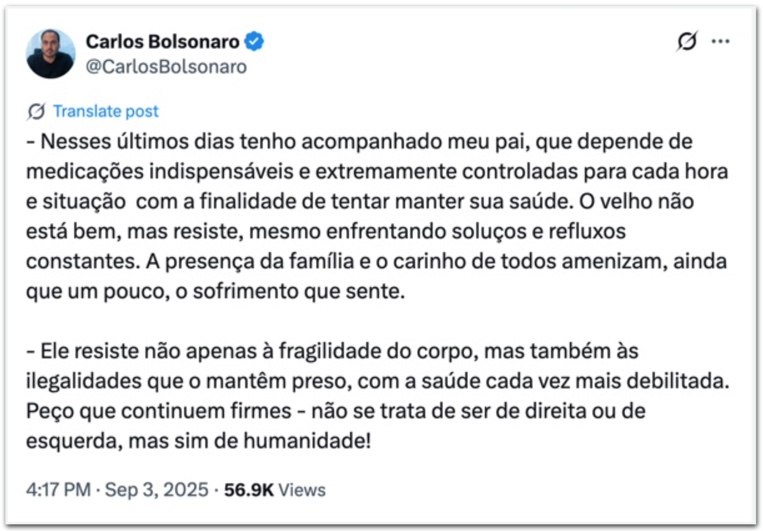Click the Translate post link

(106, 111)
